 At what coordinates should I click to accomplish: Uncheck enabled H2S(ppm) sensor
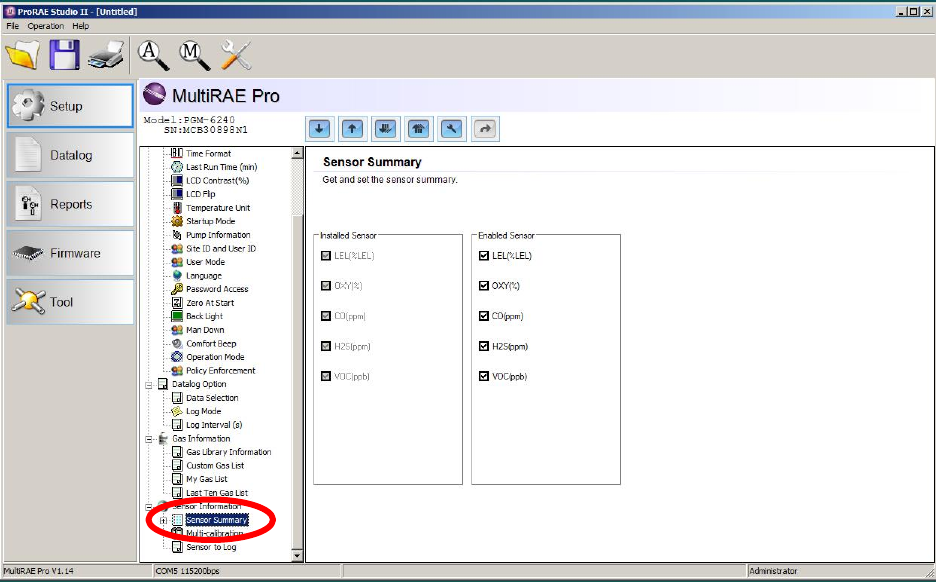coord(484,346)
